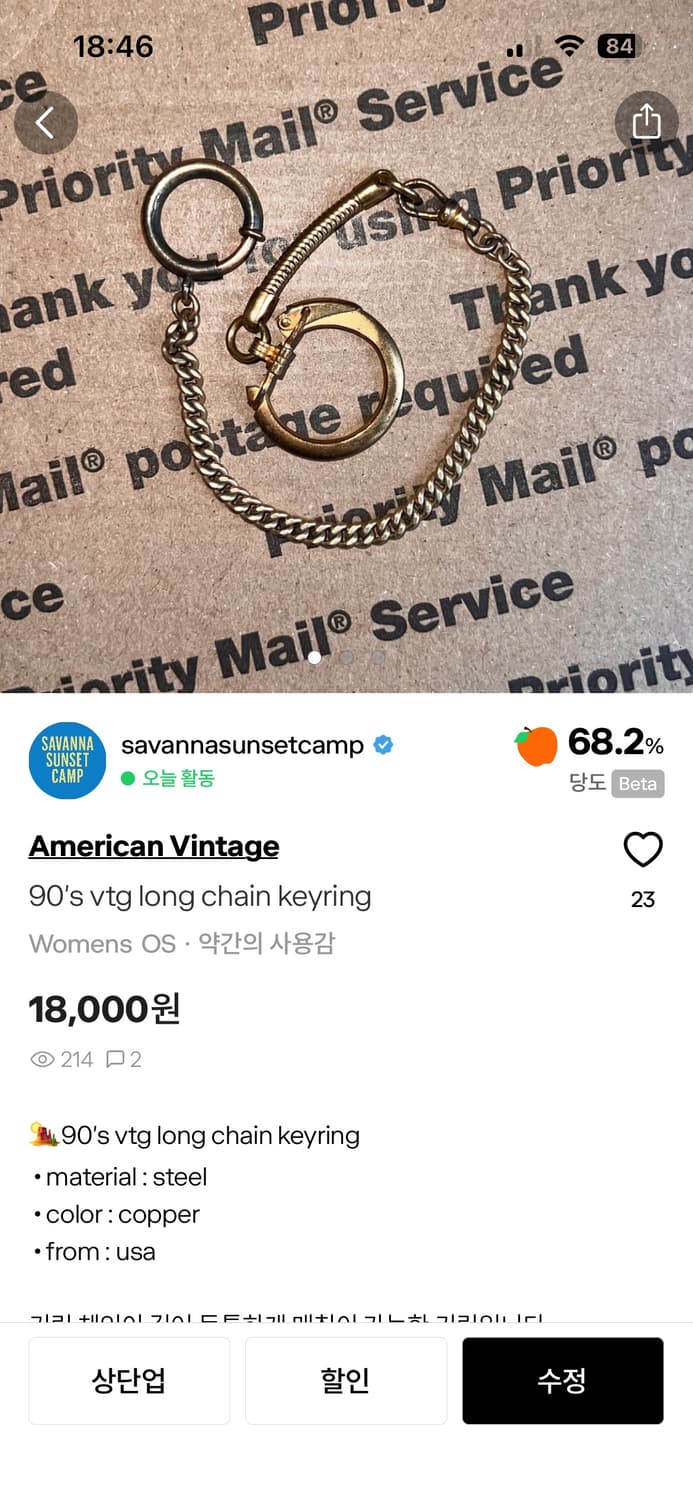This screenshot has width=693, height=1500.
Task: Open the comments speech bubble icon
Action: click(x=115, y=1059)
